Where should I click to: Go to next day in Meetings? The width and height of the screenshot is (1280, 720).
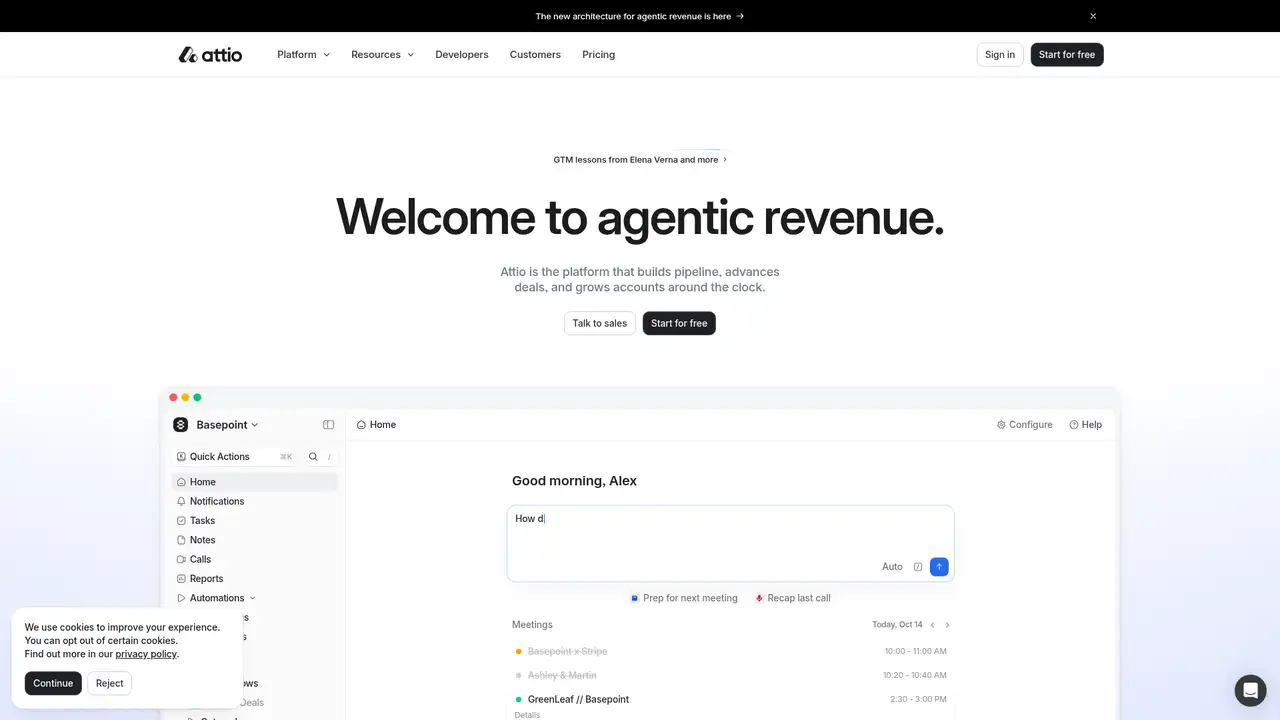tap(948, 625)
